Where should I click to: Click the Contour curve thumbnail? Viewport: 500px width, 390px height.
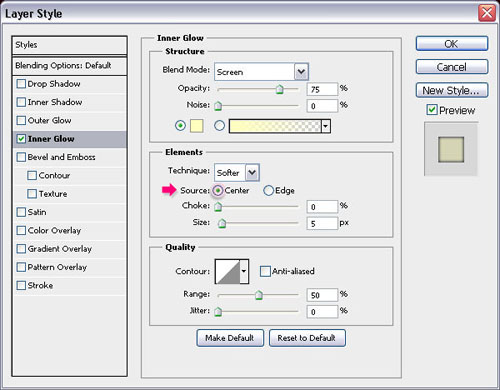(228, 271)
